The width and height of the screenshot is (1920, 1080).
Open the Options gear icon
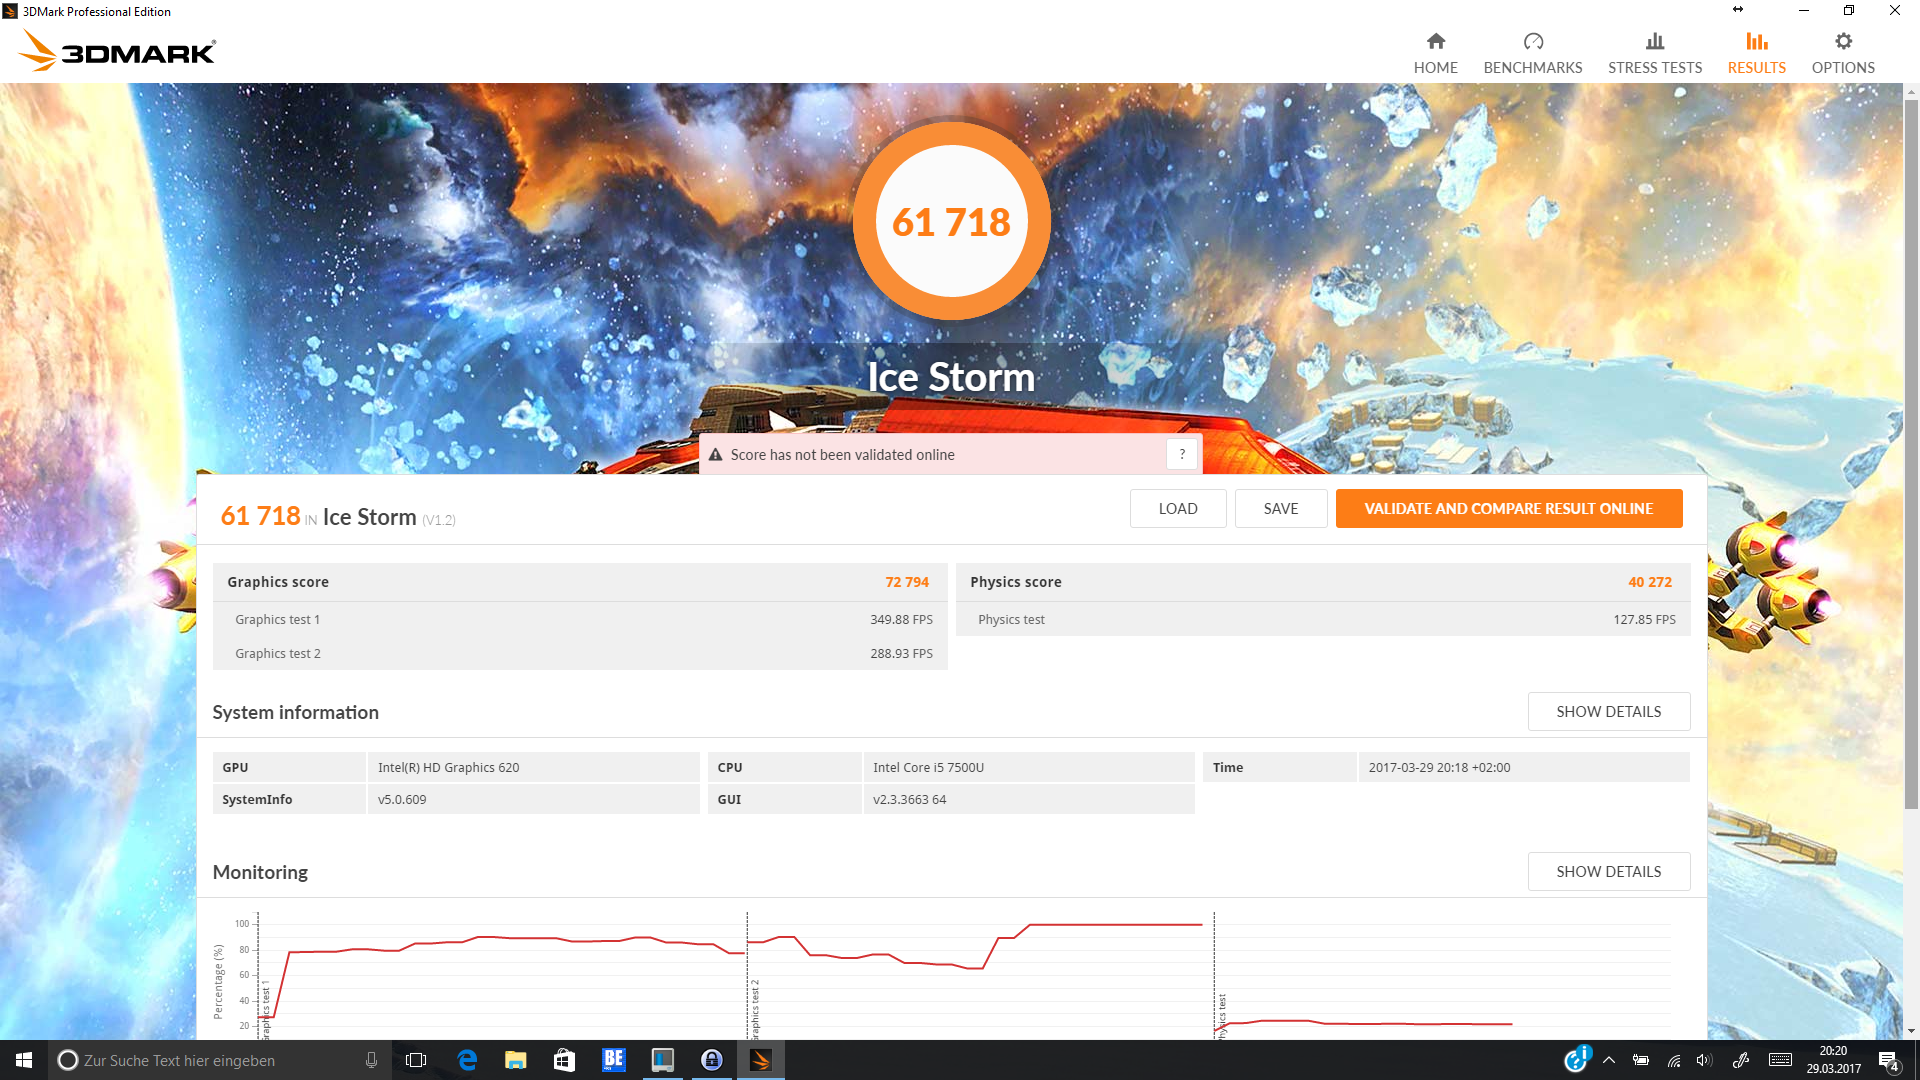tap(1843, 41)
